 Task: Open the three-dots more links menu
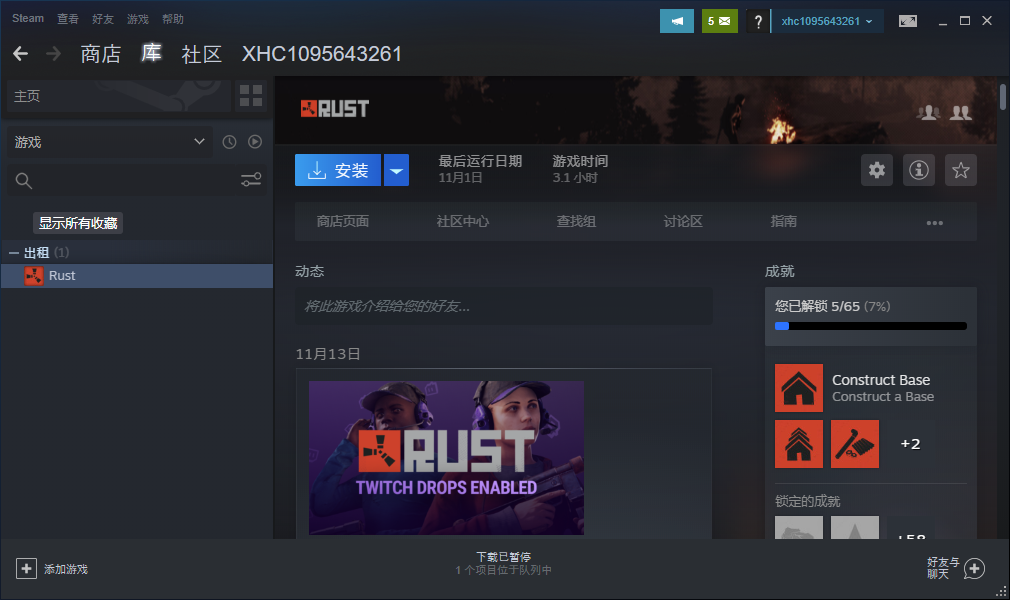pos(935,222)
